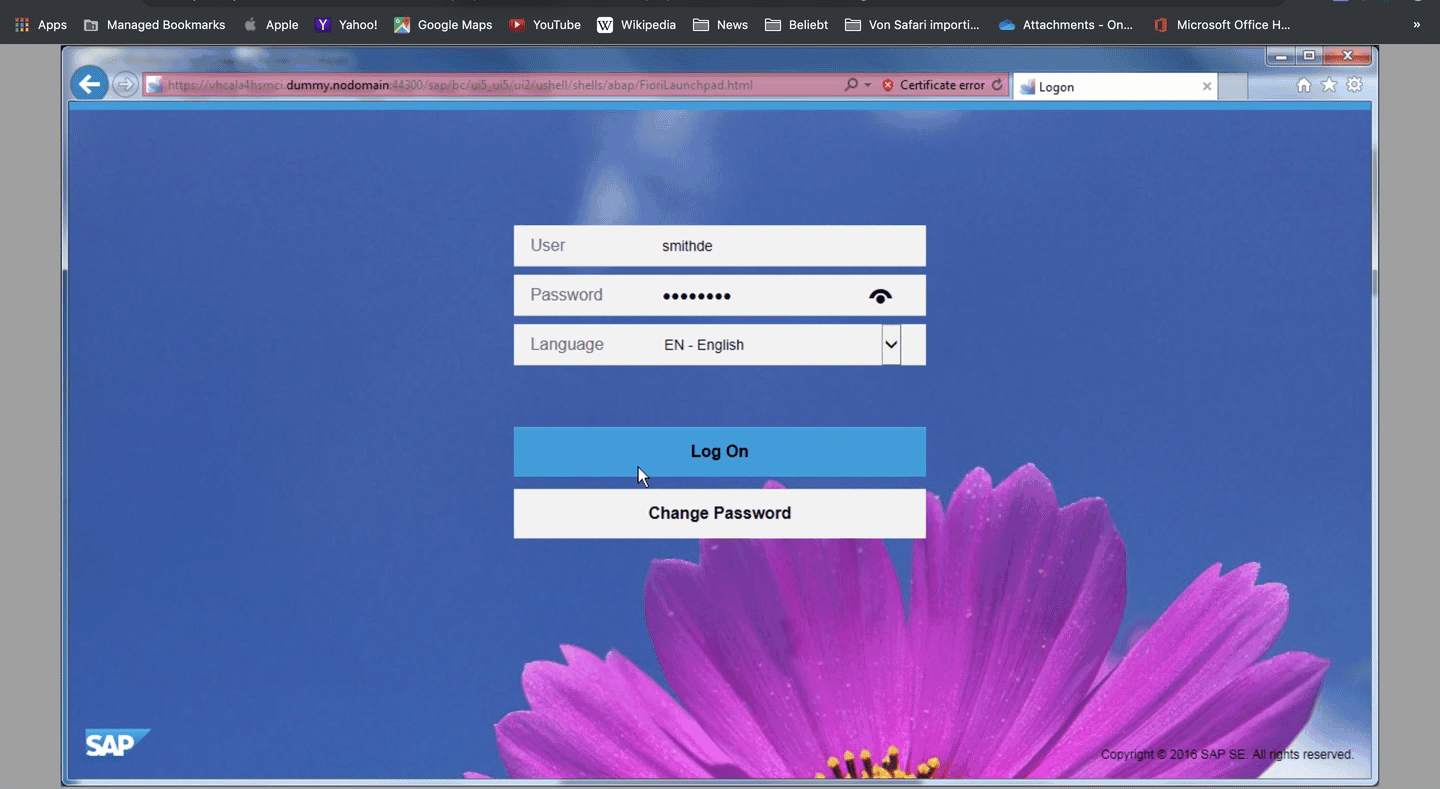The image size is (1440, 789).
Task: Click the Change Password button
Action: pyautogui.click(x=719, y=513)
